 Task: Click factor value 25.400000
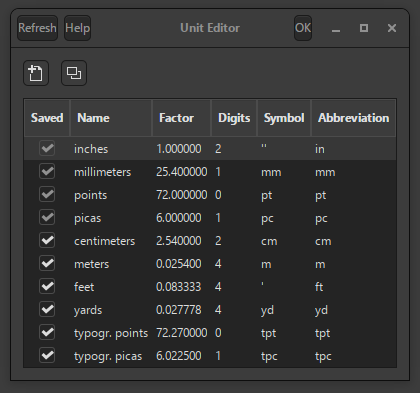click(x=182, y=172)
